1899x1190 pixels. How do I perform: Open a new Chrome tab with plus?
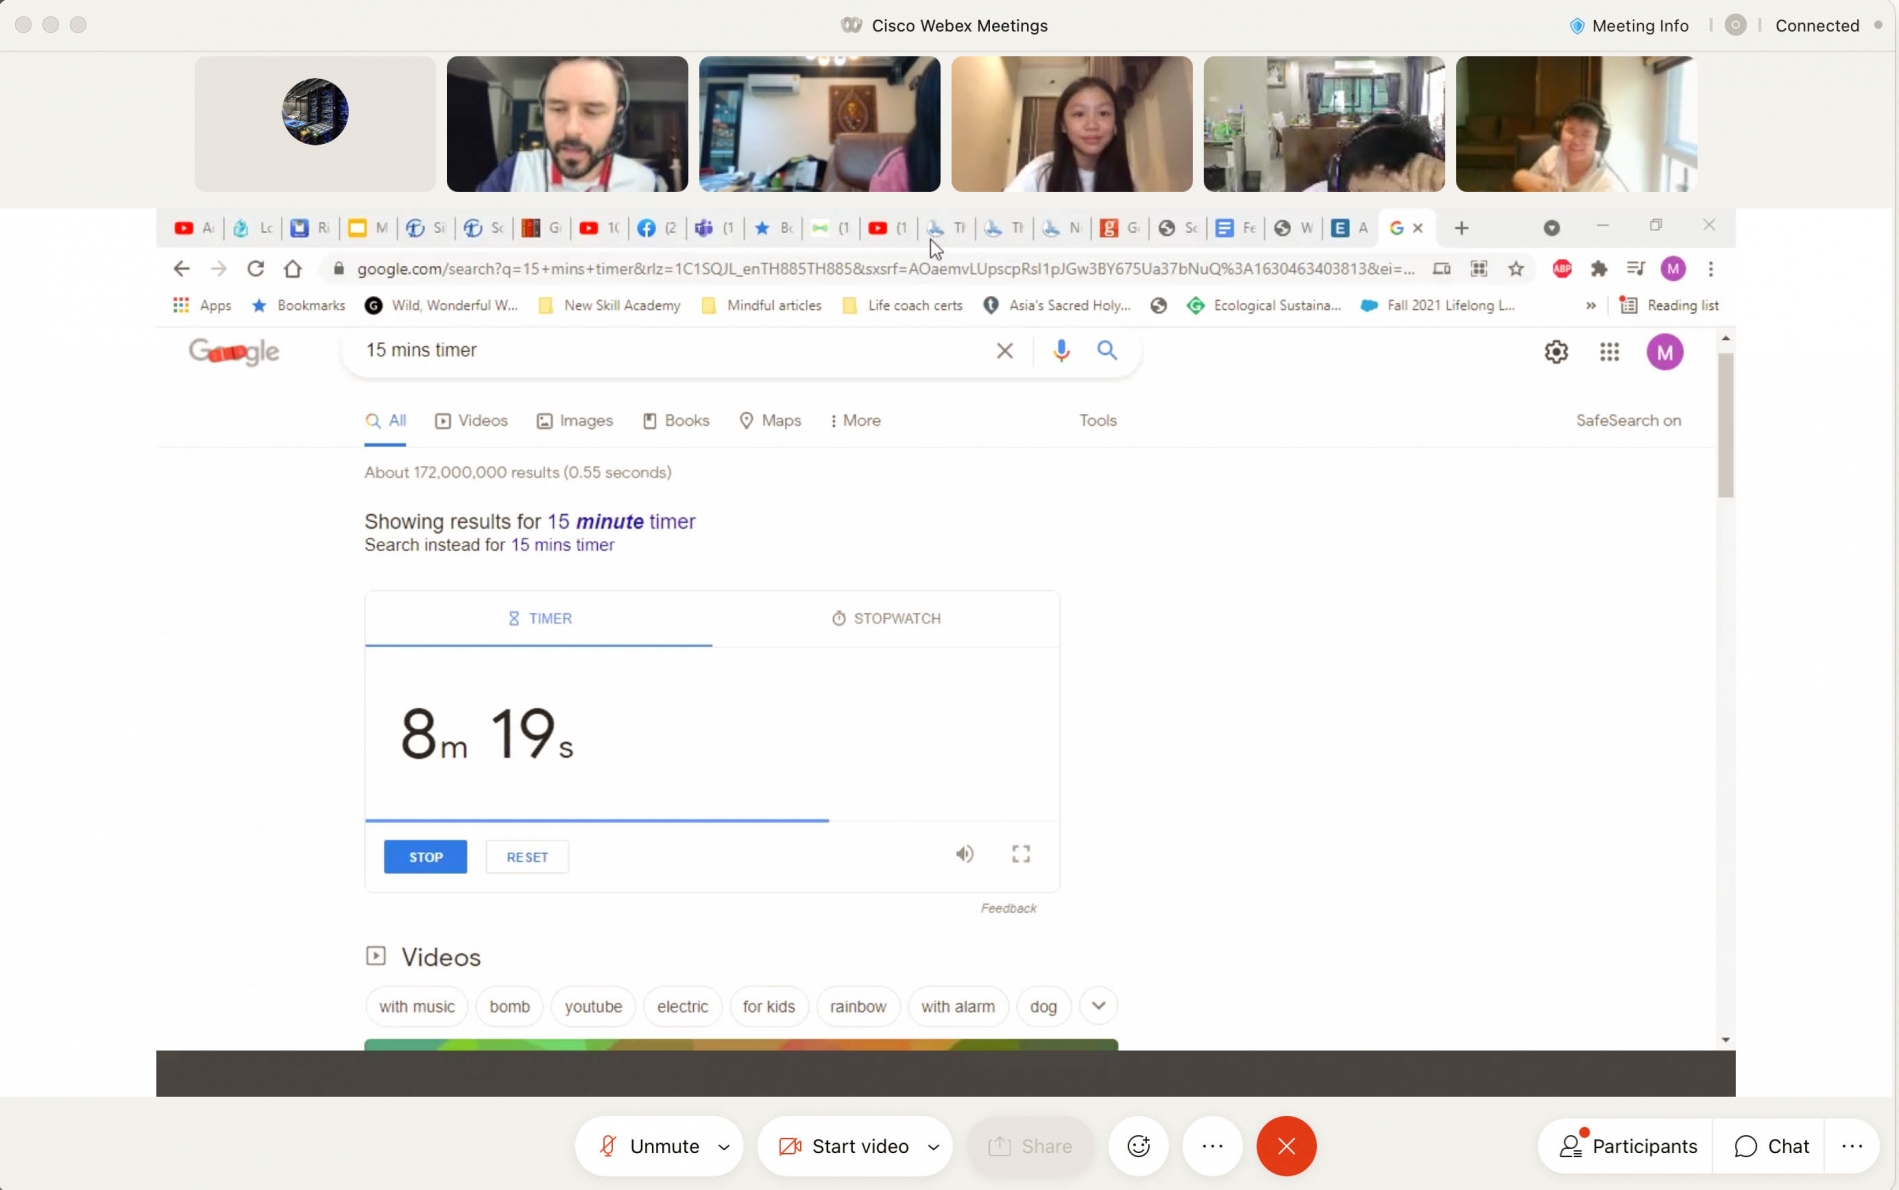1461,228
